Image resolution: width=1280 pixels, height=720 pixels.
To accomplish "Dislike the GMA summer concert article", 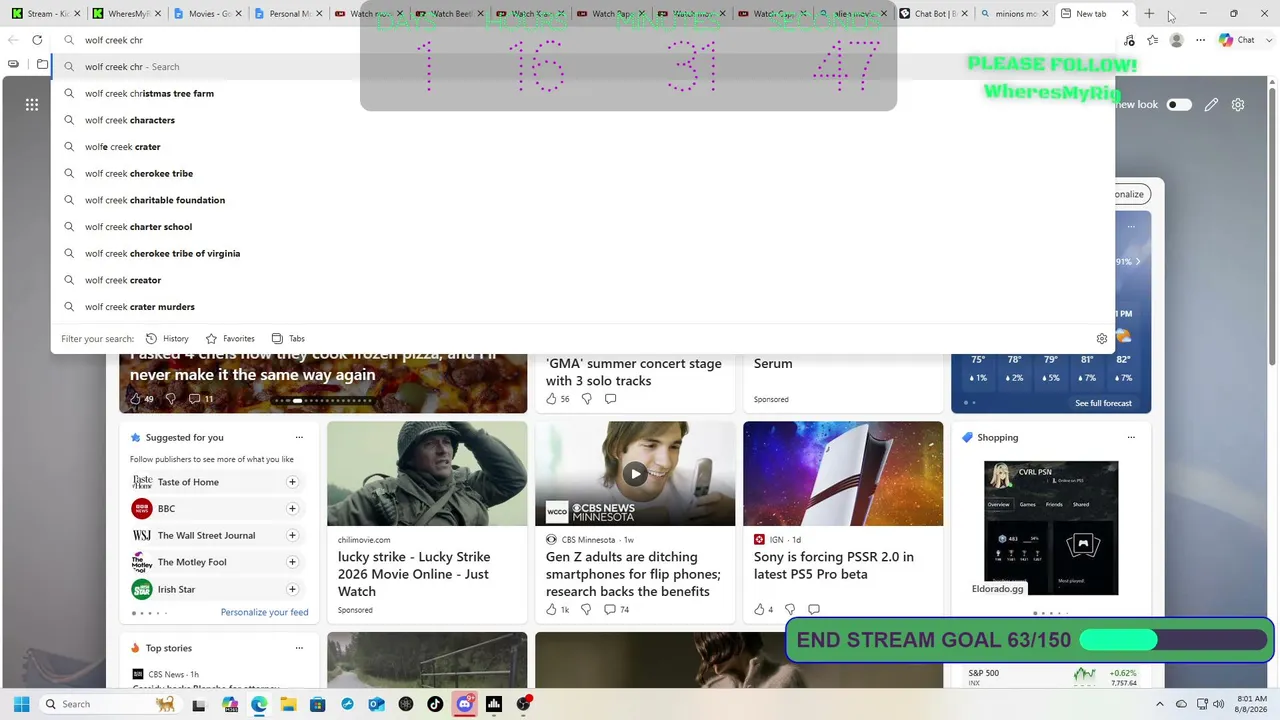I will [x=587, y=399].
